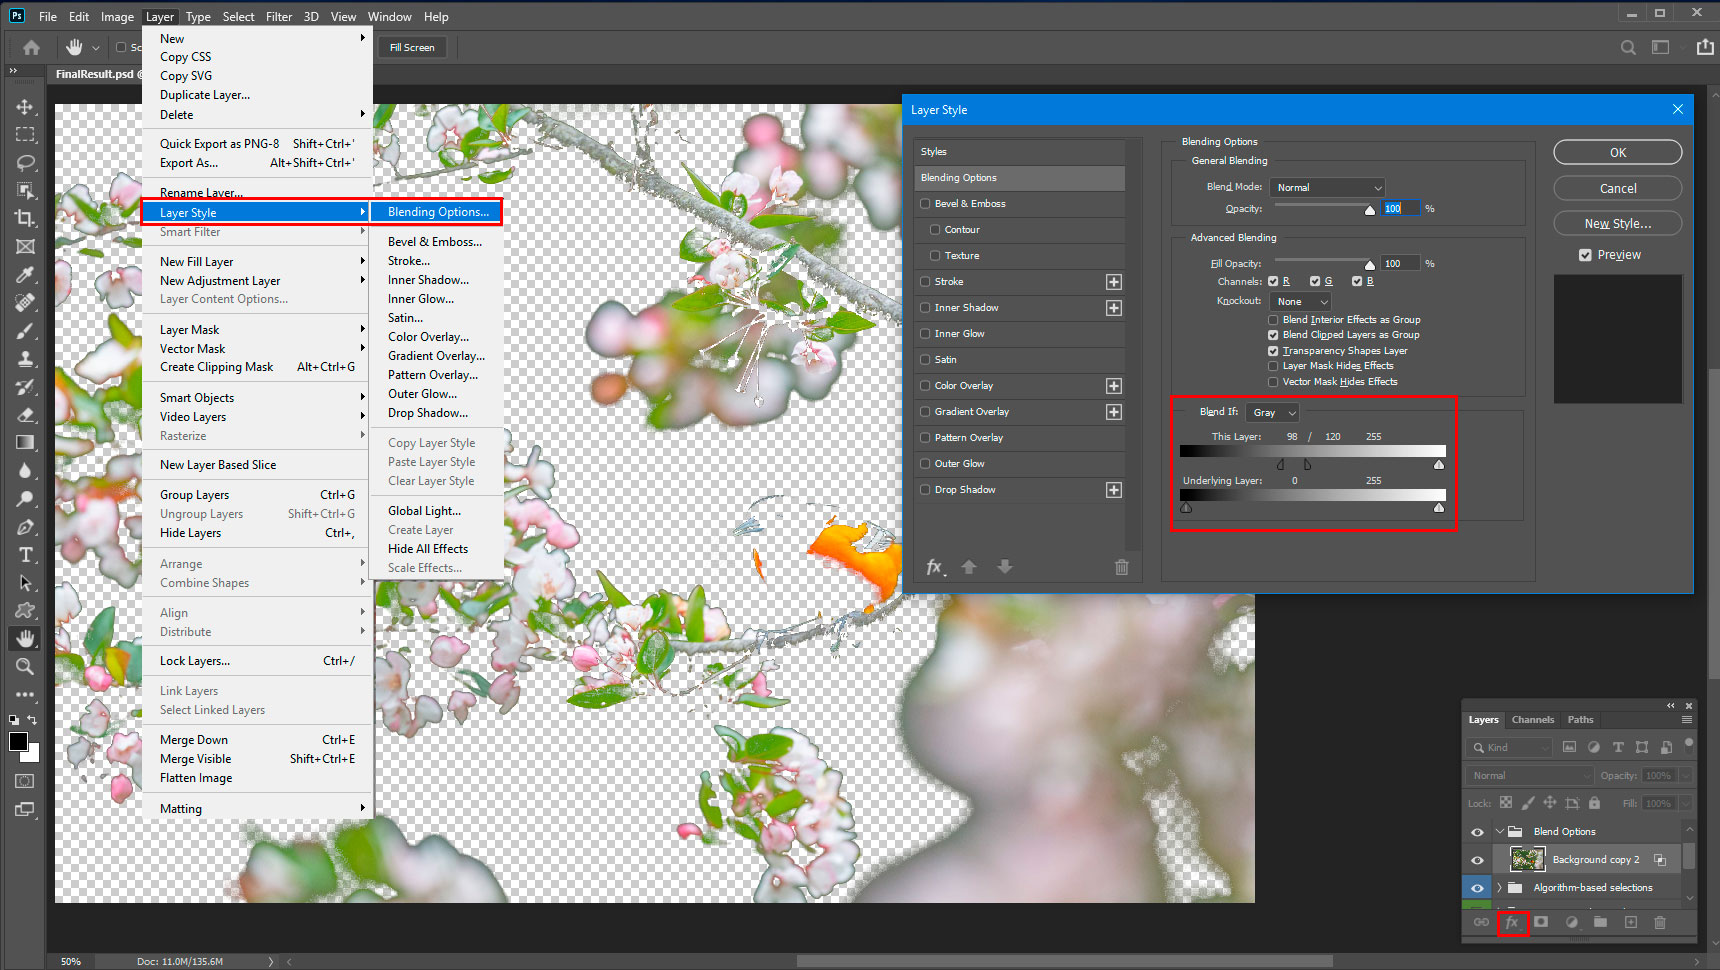This screenshot has width=1720, height=970.
Task: Enable the Drop Shadow checkbox
Action: (x=925, y=490)
